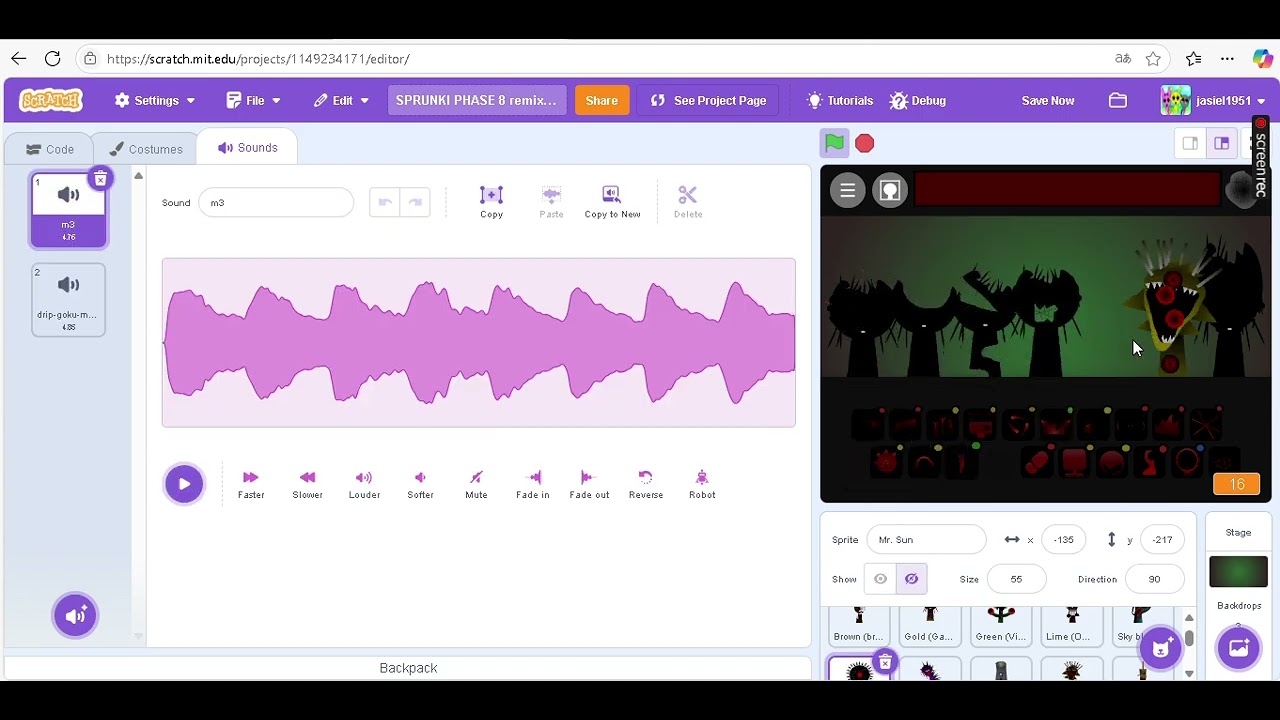This screenshot has height=720, width=1280.
Task: Click the red stop button
Action: point(865,144)
